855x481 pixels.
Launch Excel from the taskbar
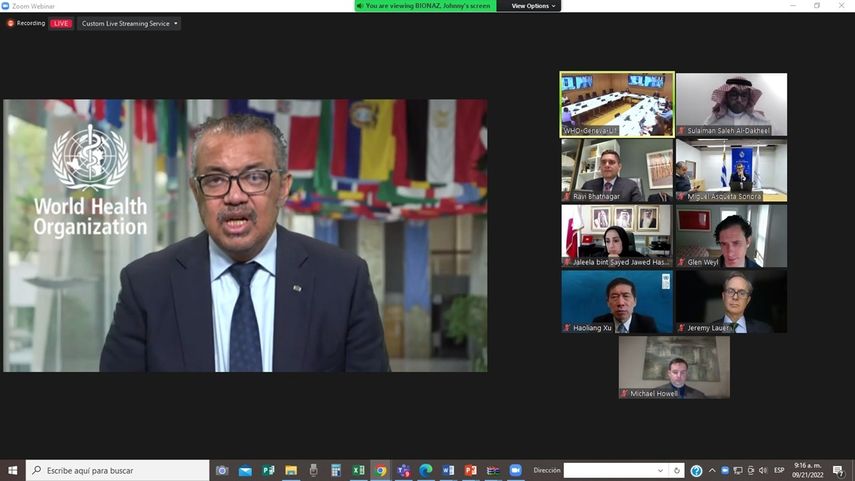tap(358, 471)
